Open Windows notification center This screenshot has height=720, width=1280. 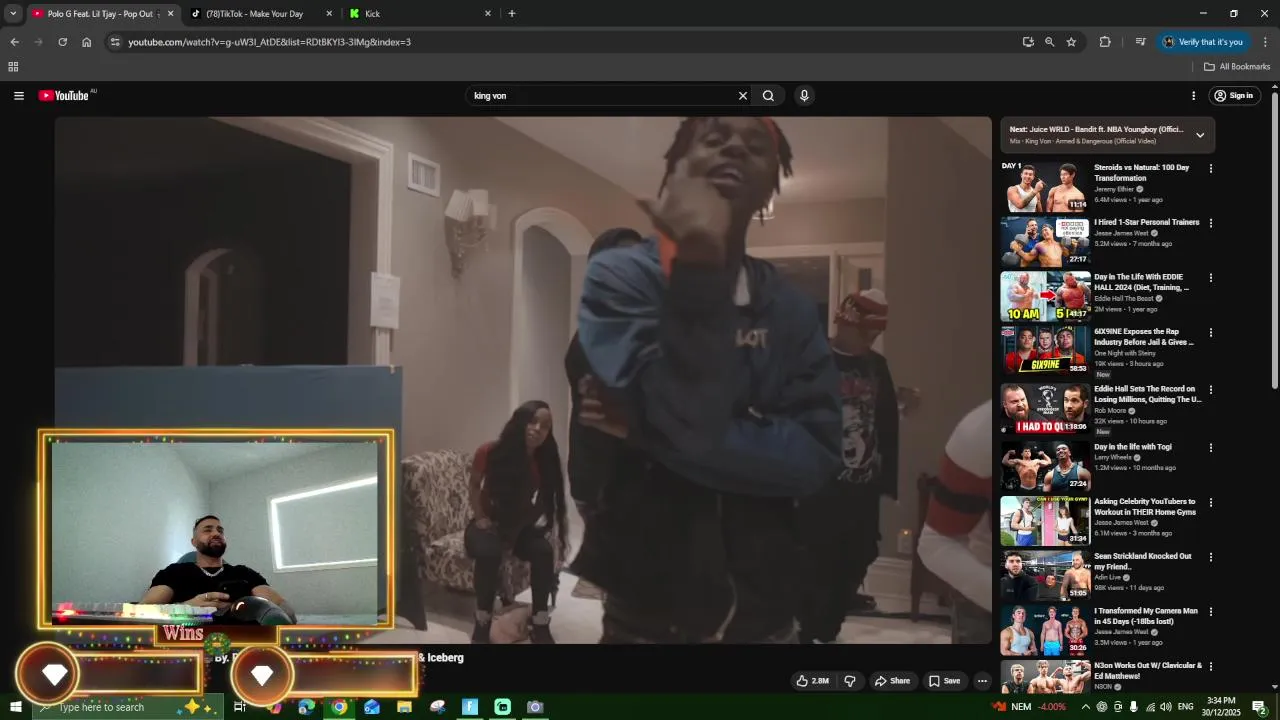point(1260,707)
